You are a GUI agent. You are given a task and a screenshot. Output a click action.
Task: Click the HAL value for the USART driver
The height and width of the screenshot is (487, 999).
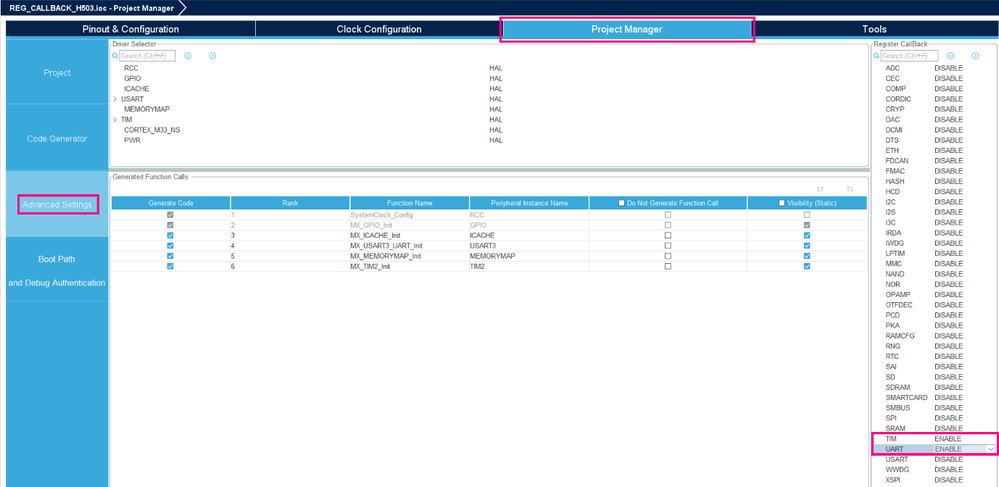point(496,99)
